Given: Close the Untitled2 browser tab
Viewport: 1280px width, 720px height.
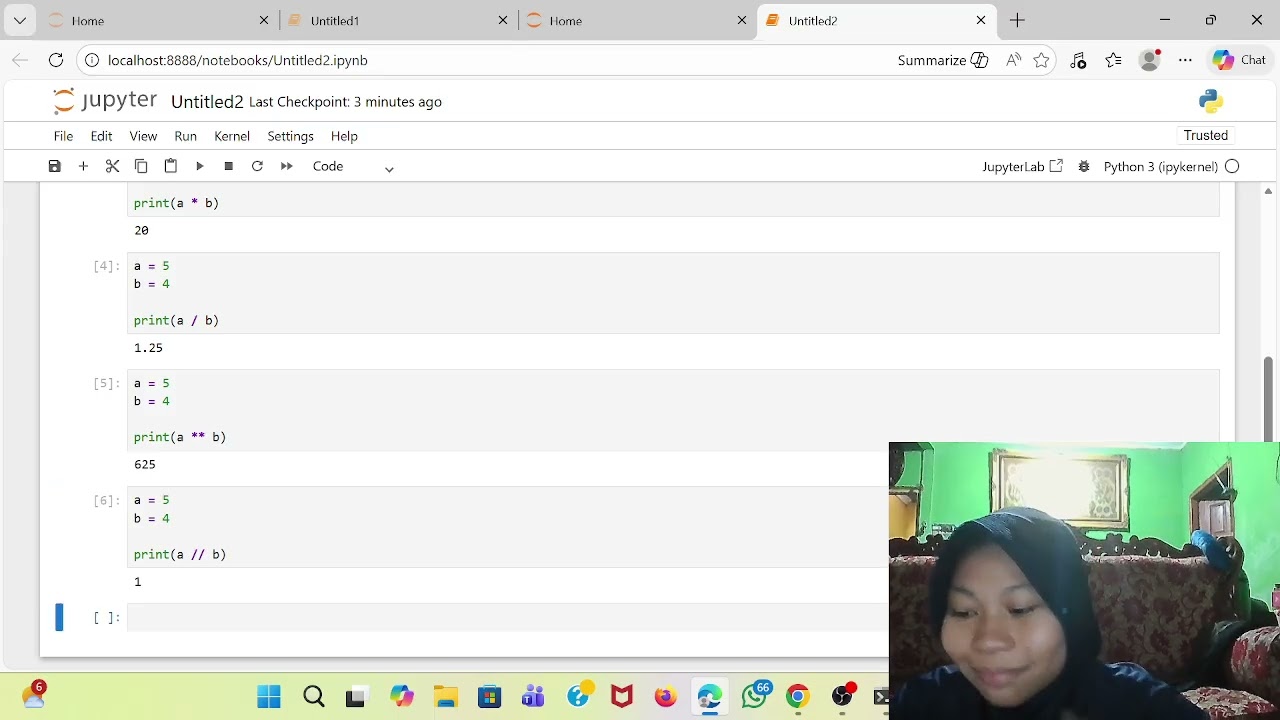Looking at the screenshot, I should pos(981,20).
